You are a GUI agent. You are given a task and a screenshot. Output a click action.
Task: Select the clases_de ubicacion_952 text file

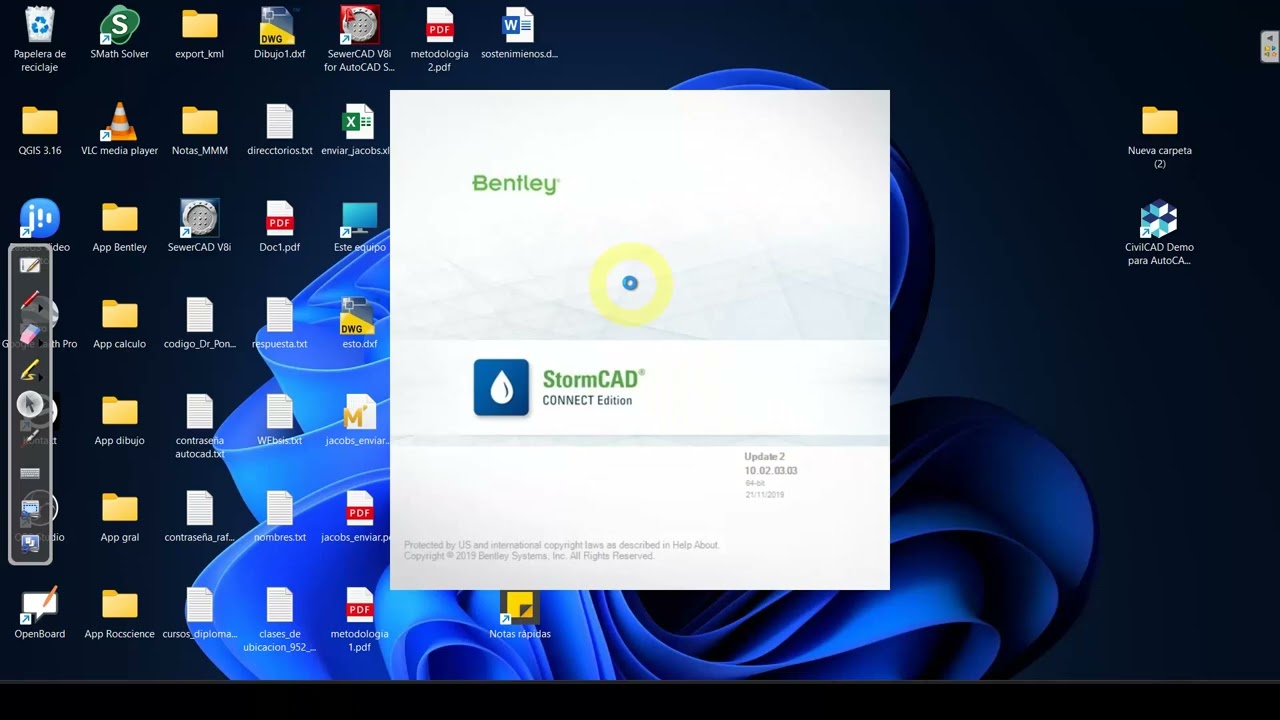280,620
